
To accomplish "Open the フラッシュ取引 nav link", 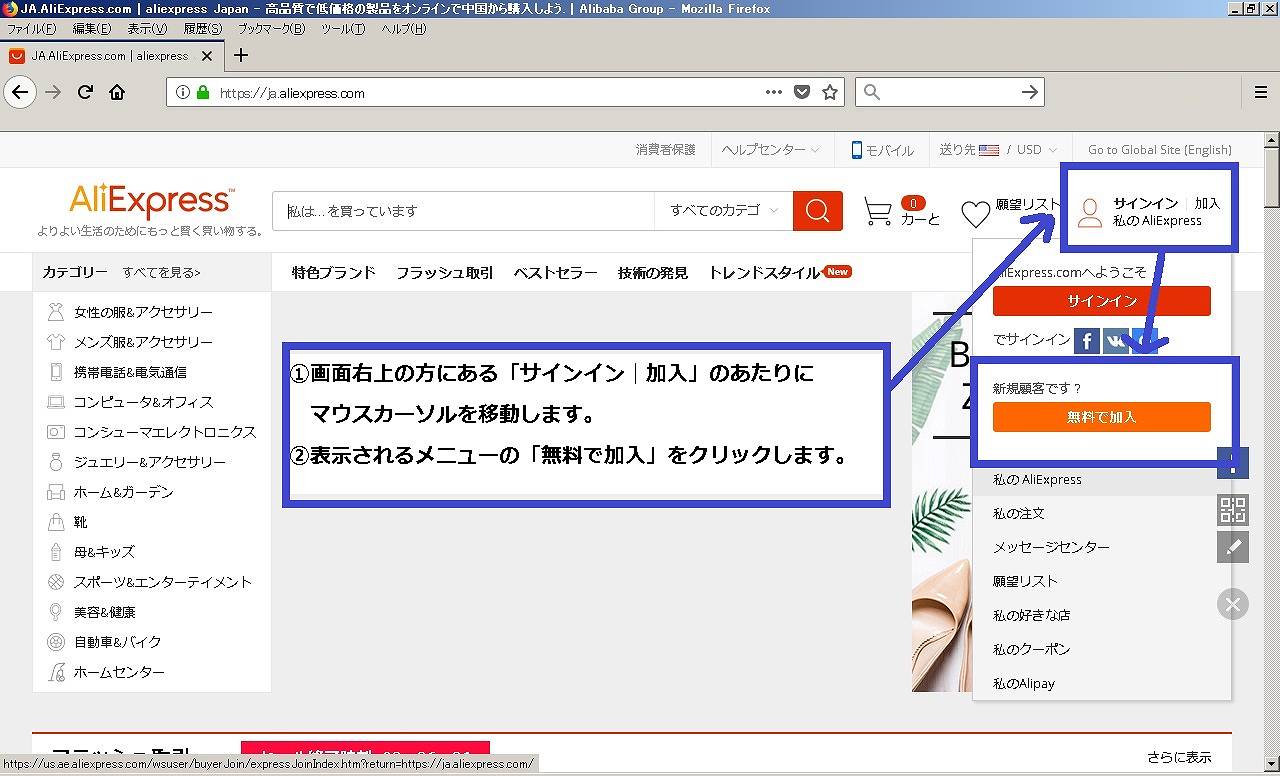I will pos(445,272).
